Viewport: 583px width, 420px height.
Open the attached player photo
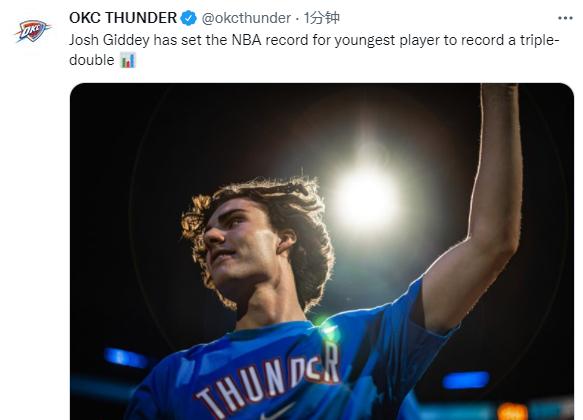[x=322, y=252]
